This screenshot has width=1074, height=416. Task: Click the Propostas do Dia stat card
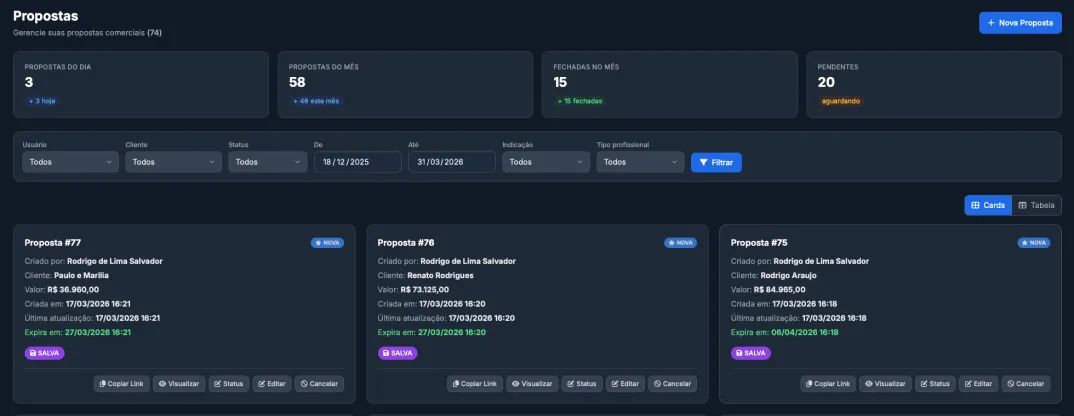click(141, 84)
